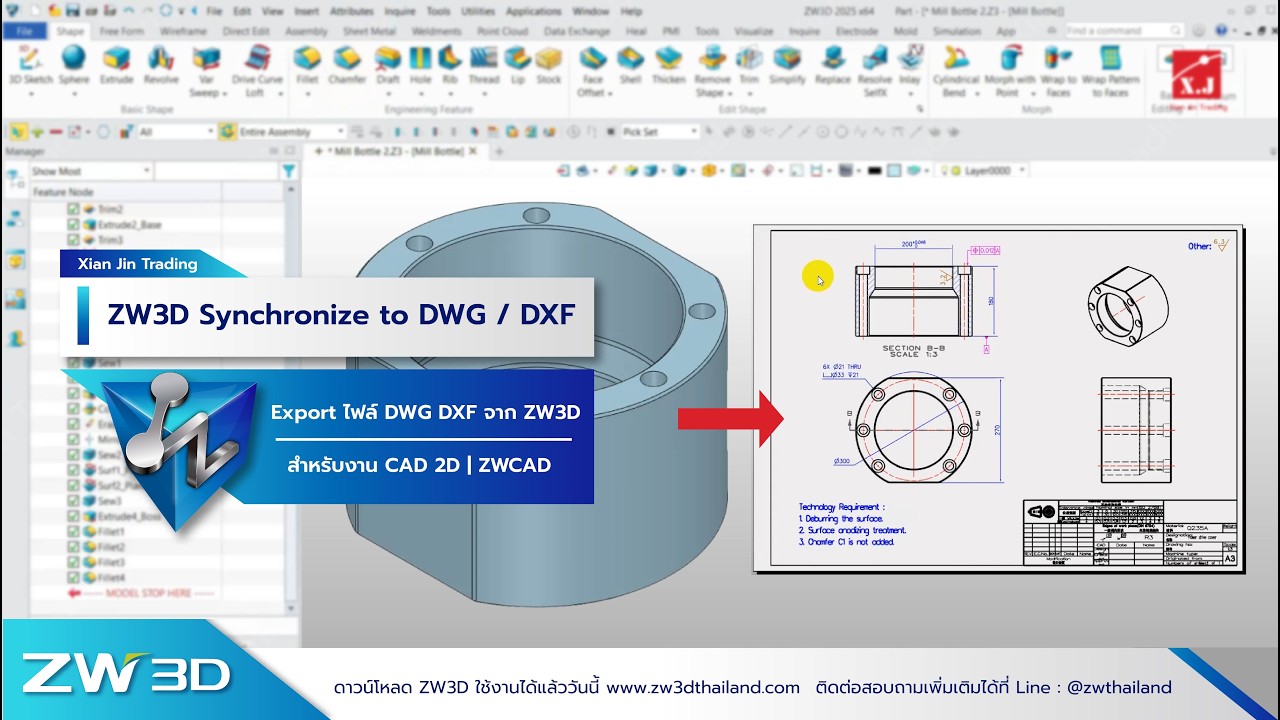The height and width of the screenshot is (720, 1280).
Task: Click the Lip tool
Action: pyautogui.click(x=517, y=66)
